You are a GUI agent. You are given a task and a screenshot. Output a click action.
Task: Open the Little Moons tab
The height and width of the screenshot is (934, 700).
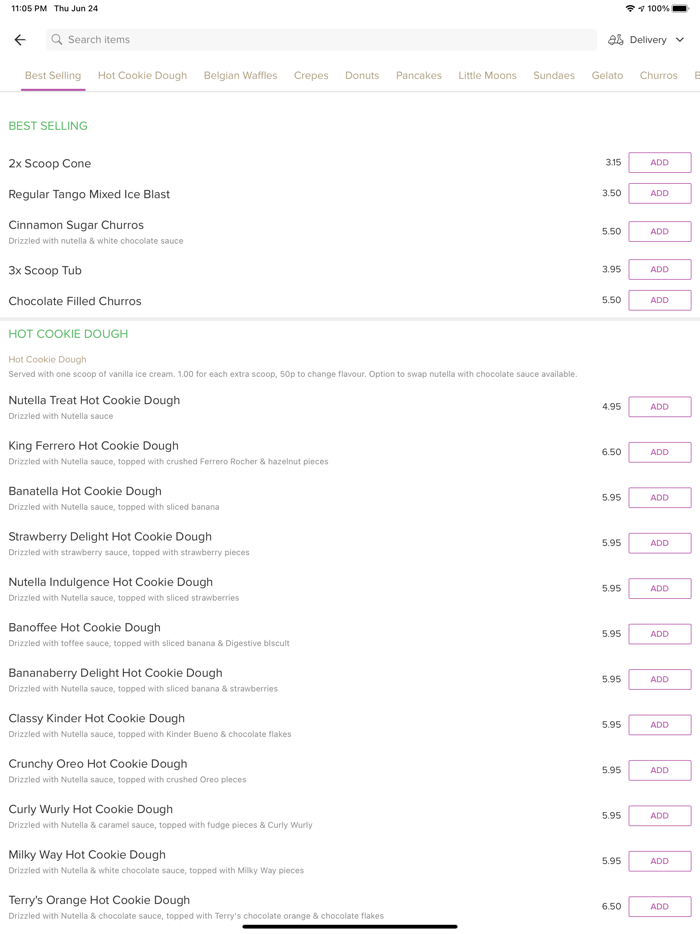tap(487, 76)
